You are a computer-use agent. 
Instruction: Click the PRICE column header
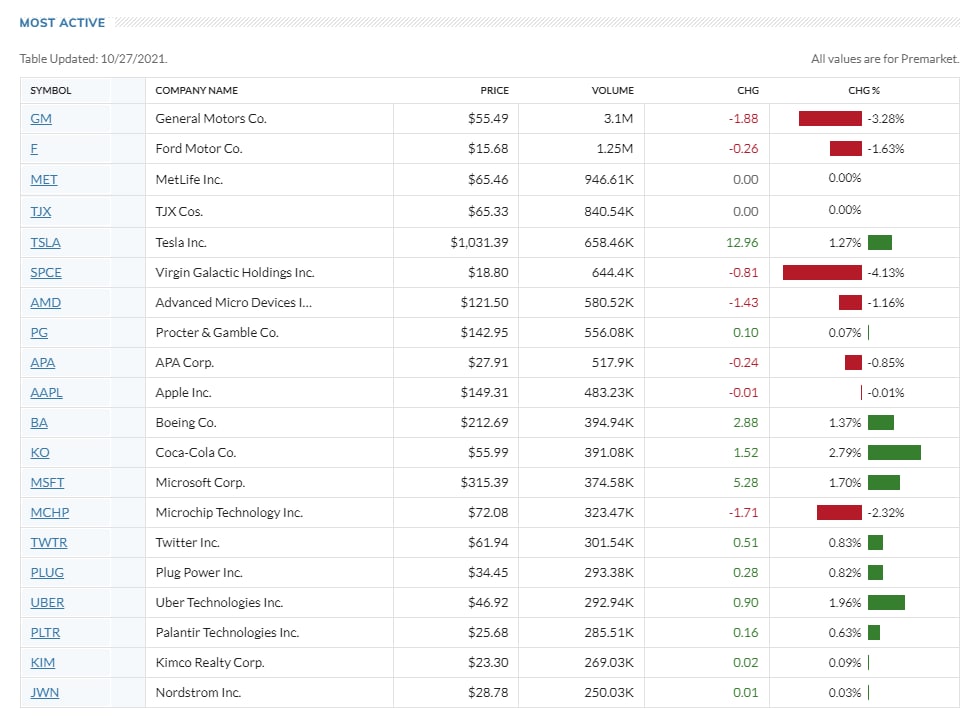click(495, 90)
